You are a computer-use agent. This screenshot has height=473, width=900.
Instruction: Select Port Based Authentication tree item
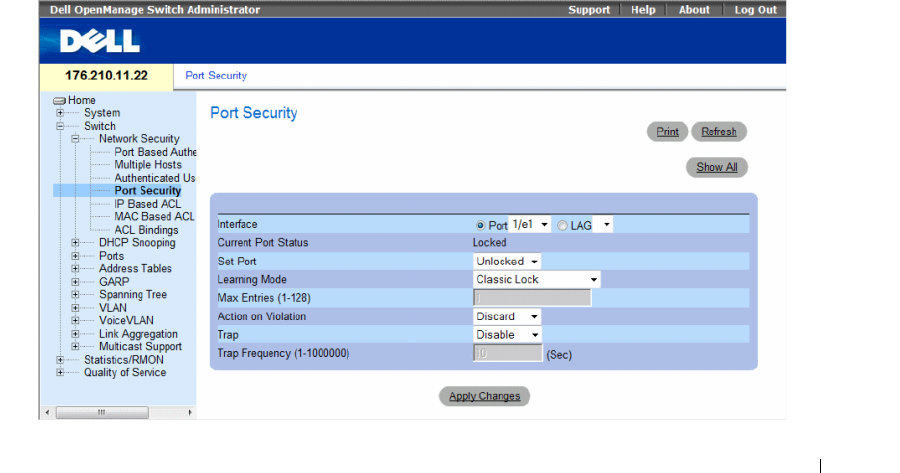pyautogui.click(x=155, y=152)
